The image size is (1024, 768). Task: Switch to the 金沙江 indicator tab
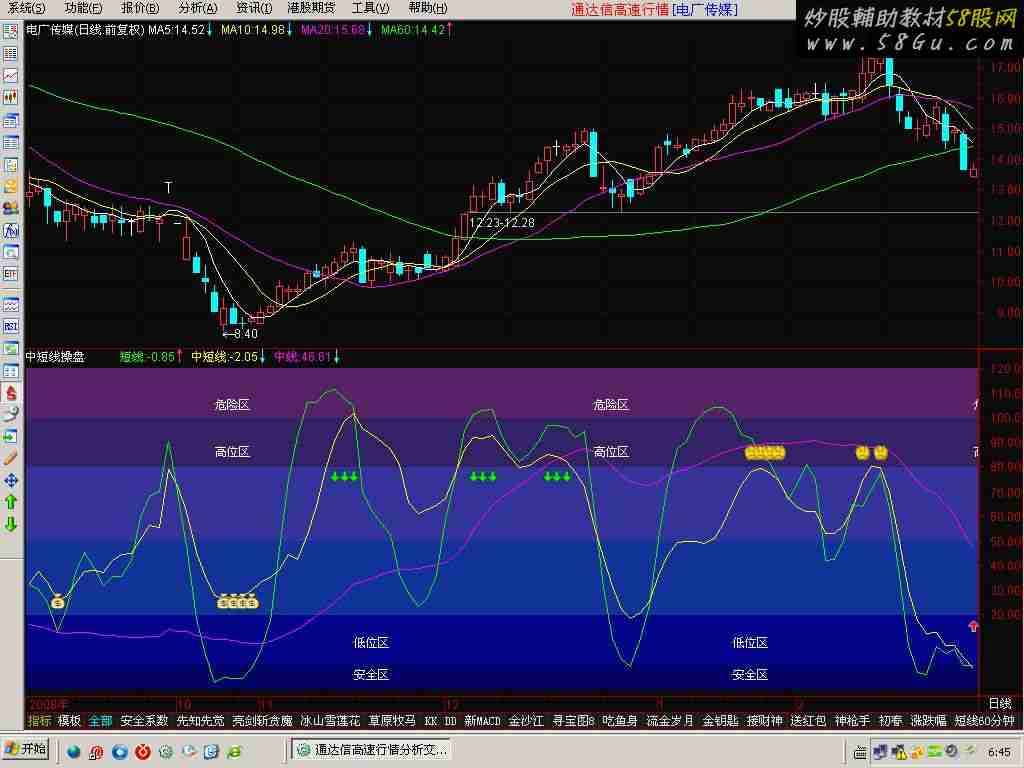pyautogui.click(x=526, y=721)
